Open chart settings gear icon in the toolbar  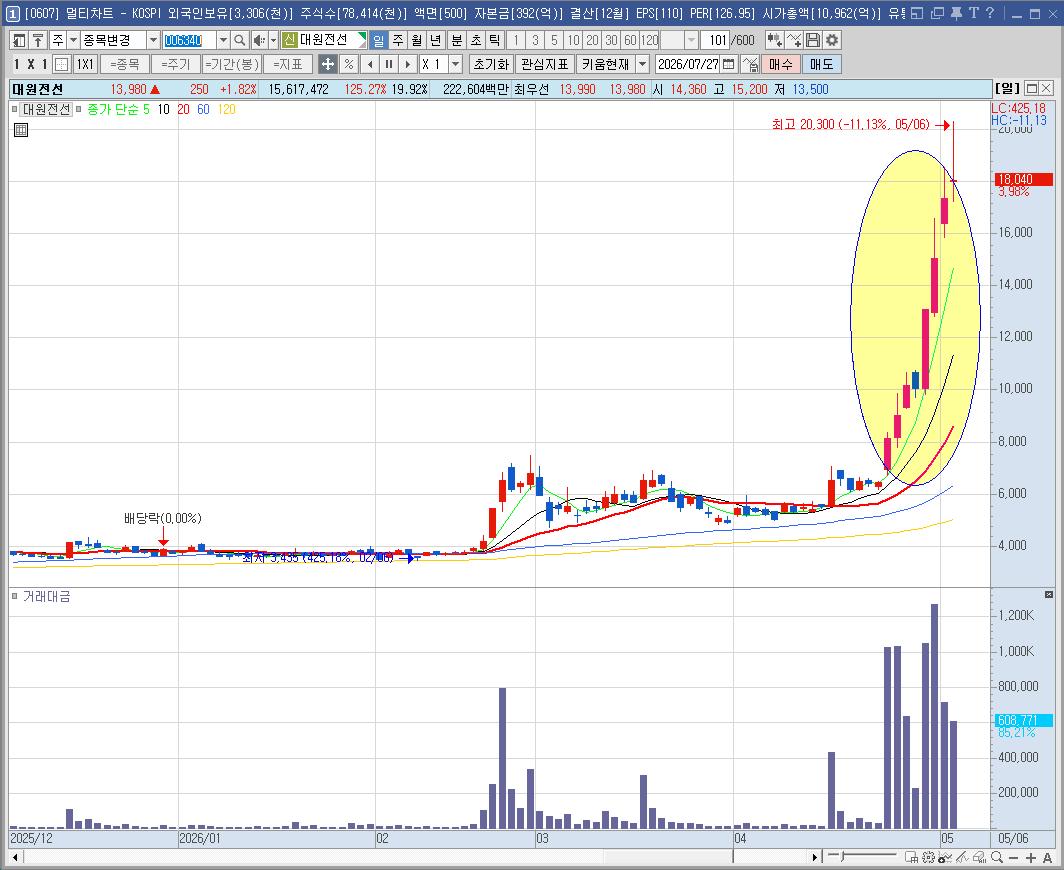pyautogui.click(x=832, y=41)
